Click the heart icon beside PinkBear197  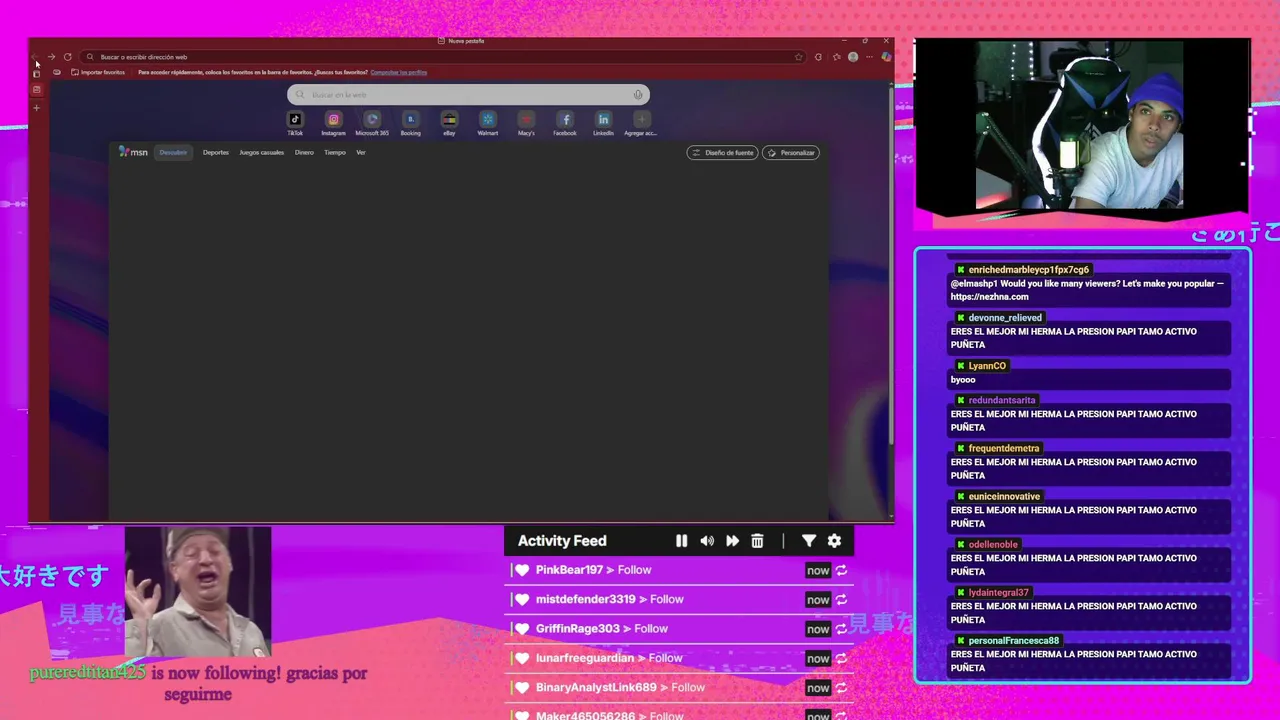click(x=522, y=570)
